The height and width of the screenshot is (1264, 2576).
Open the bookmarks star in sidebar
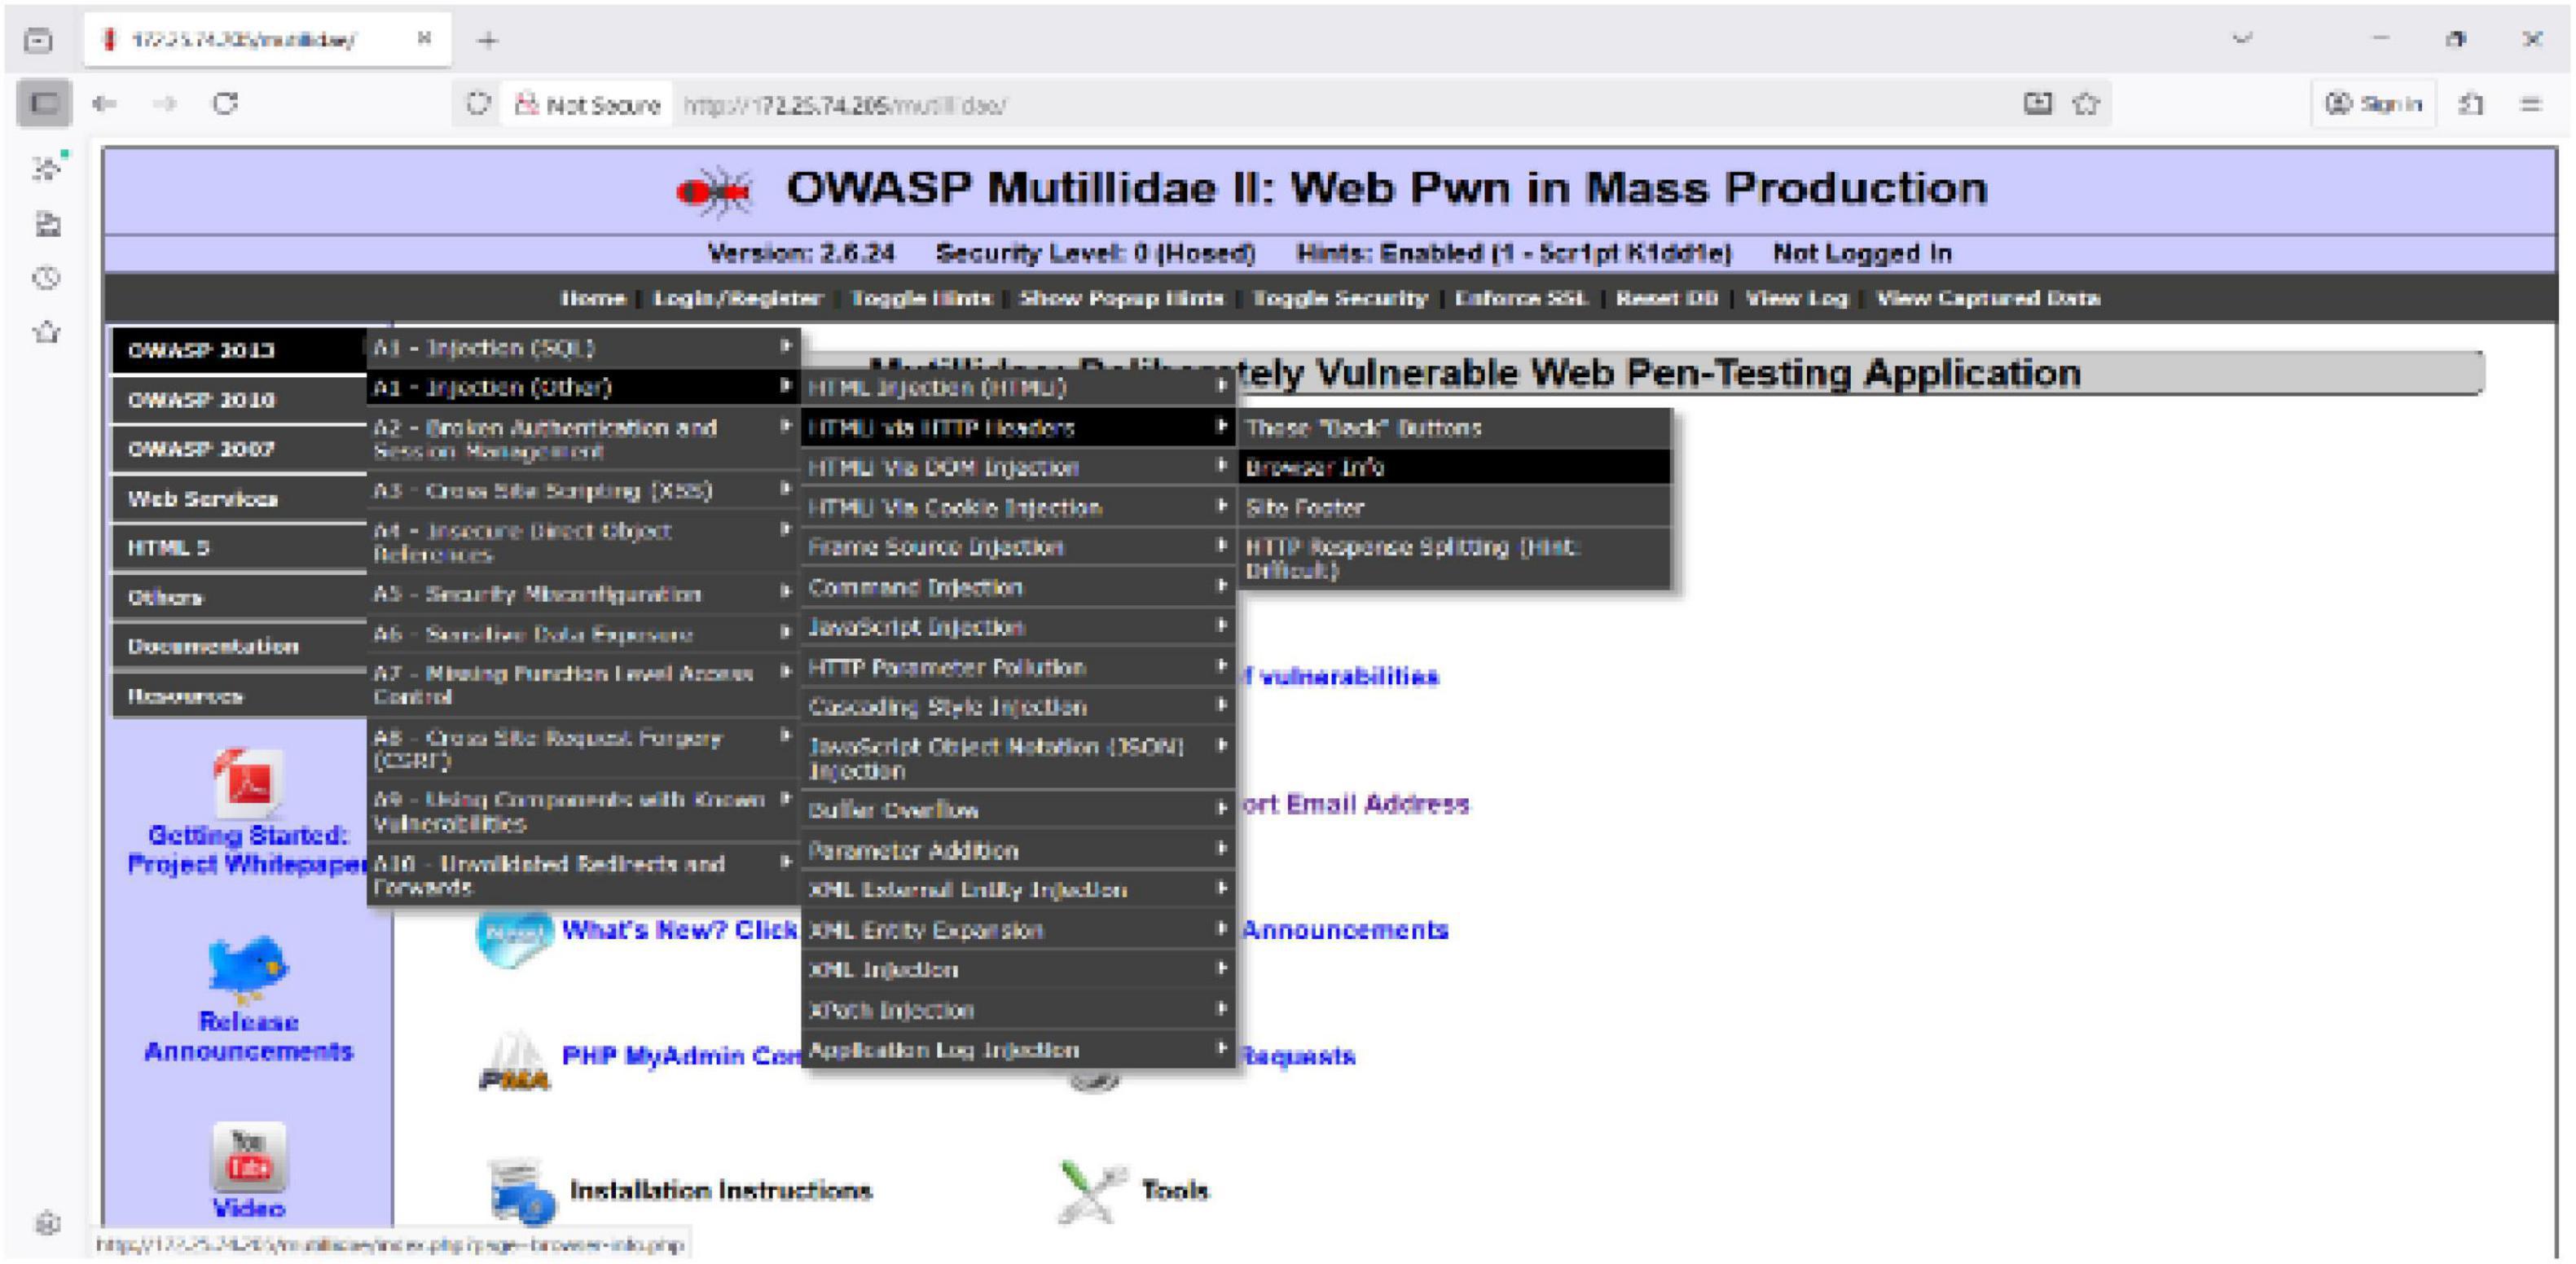tap(47, 331)
